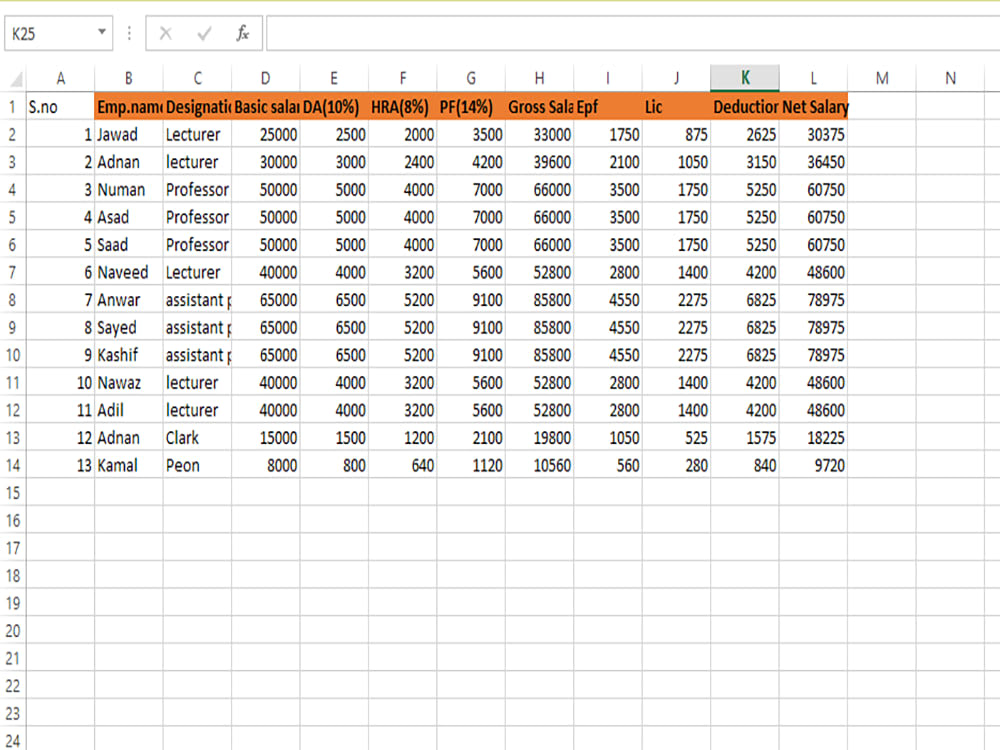Select Jawad's basic salary 25000
This screenshot has width=1000, height=750.
click(265, 135)
